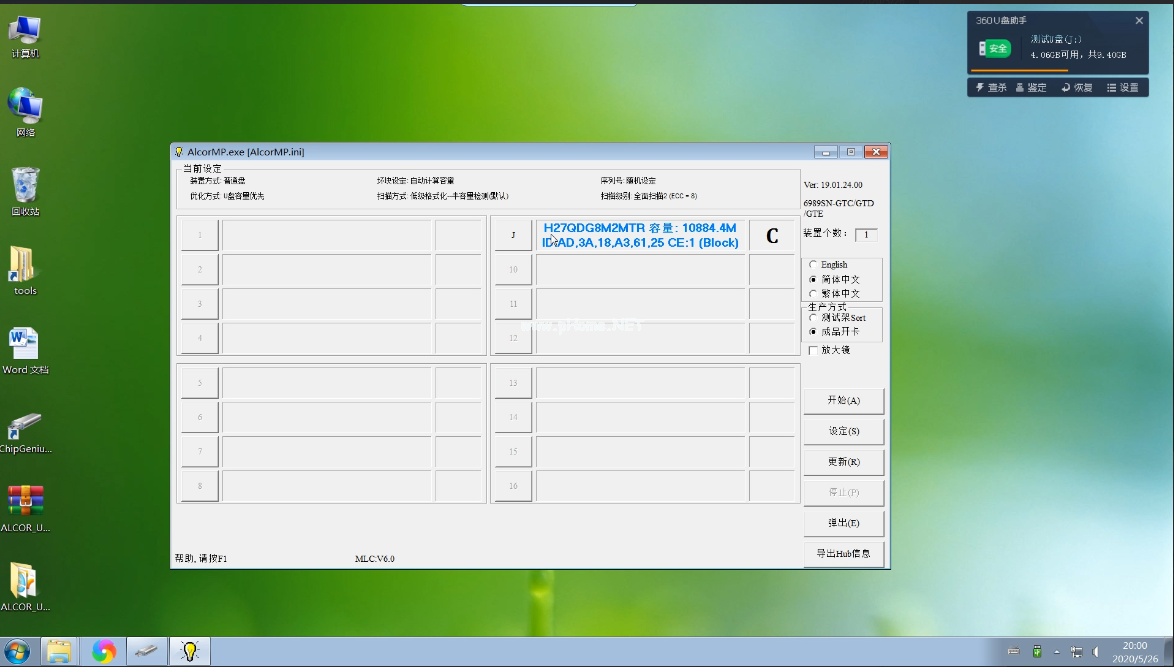Select the English language radio button
Viewport: 1174px width, 667px height.
click(x=813, y=265)
